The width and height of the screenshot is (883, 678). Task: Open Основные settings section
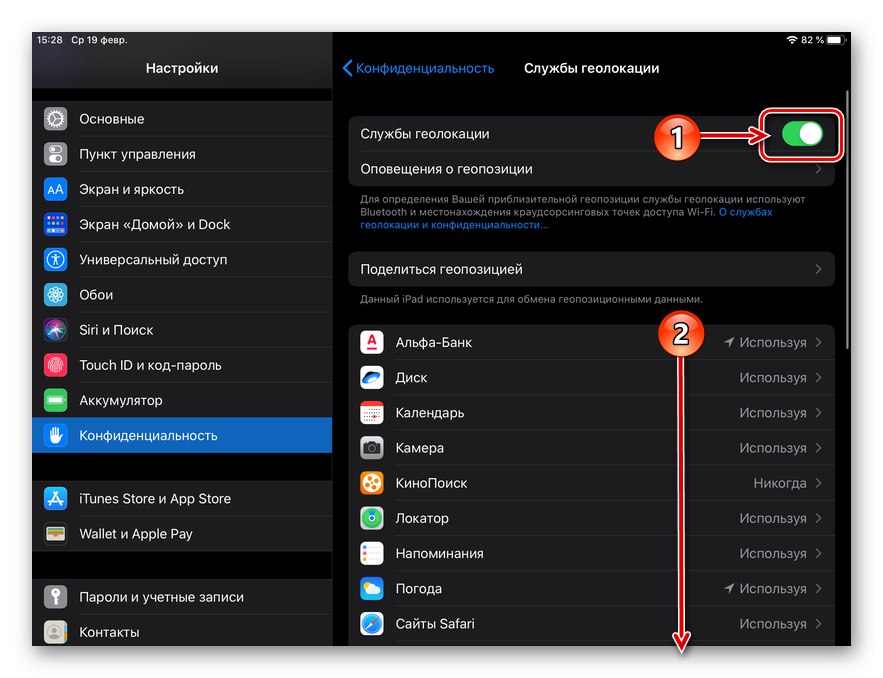click(182, 119)
